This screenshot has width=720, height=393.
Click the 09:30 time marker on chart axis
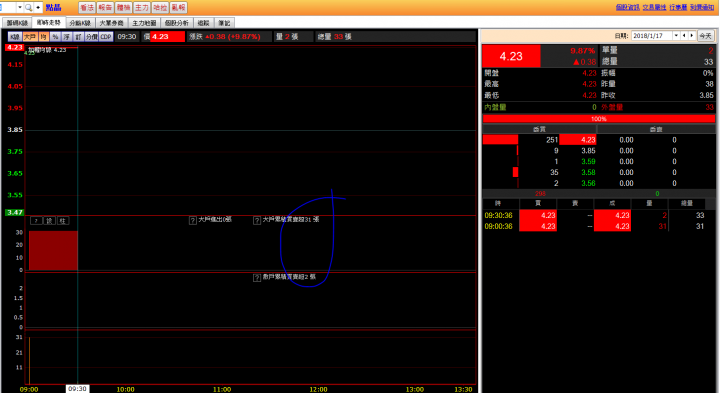[x=77, y=389]
